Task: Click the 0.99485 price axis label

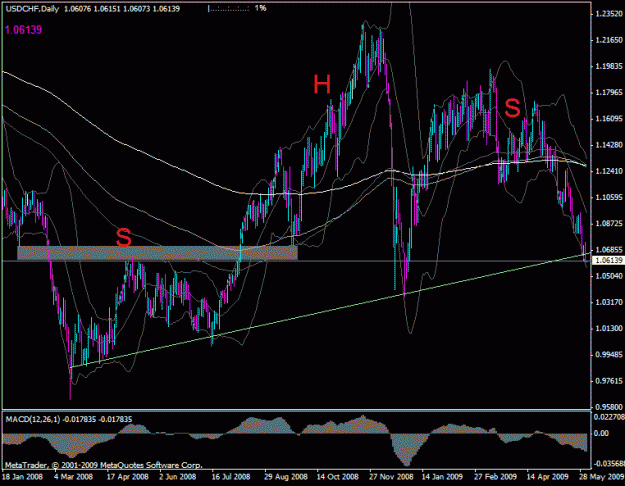Action: click(609, 355)
